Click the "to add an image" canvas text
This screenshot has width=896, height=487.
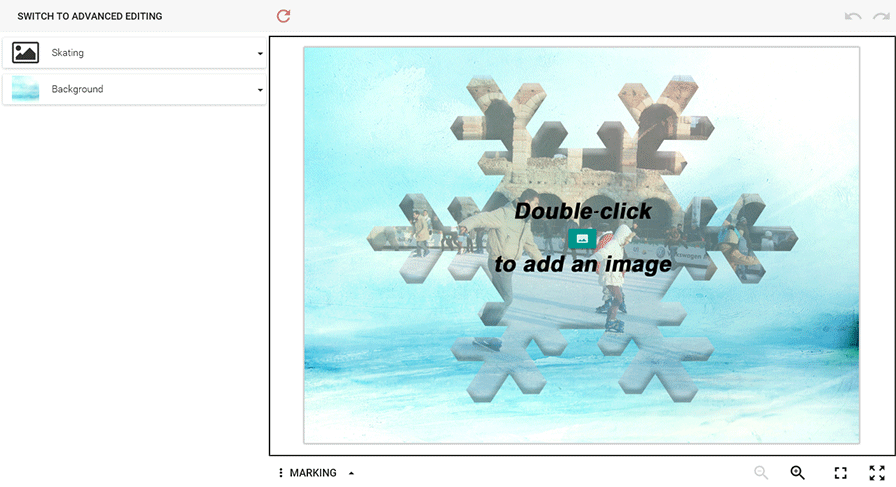tap(583, 265)
